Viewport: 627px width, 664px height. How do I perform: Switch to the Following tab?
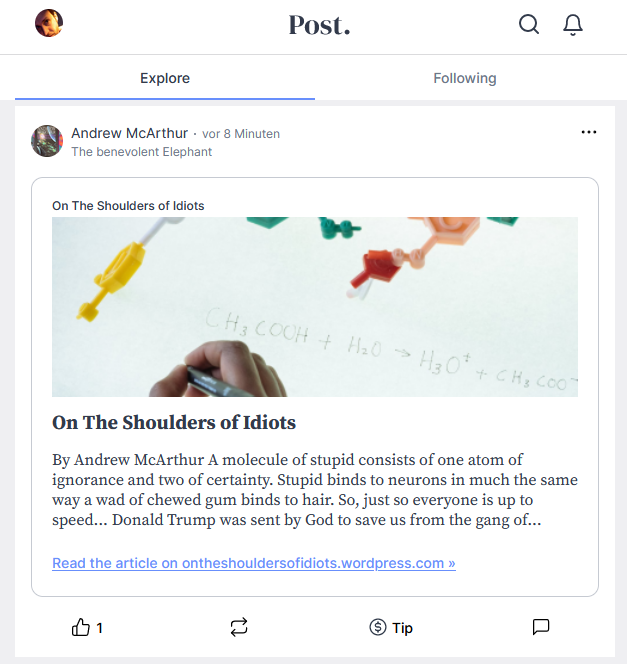(x=465, y=78)
